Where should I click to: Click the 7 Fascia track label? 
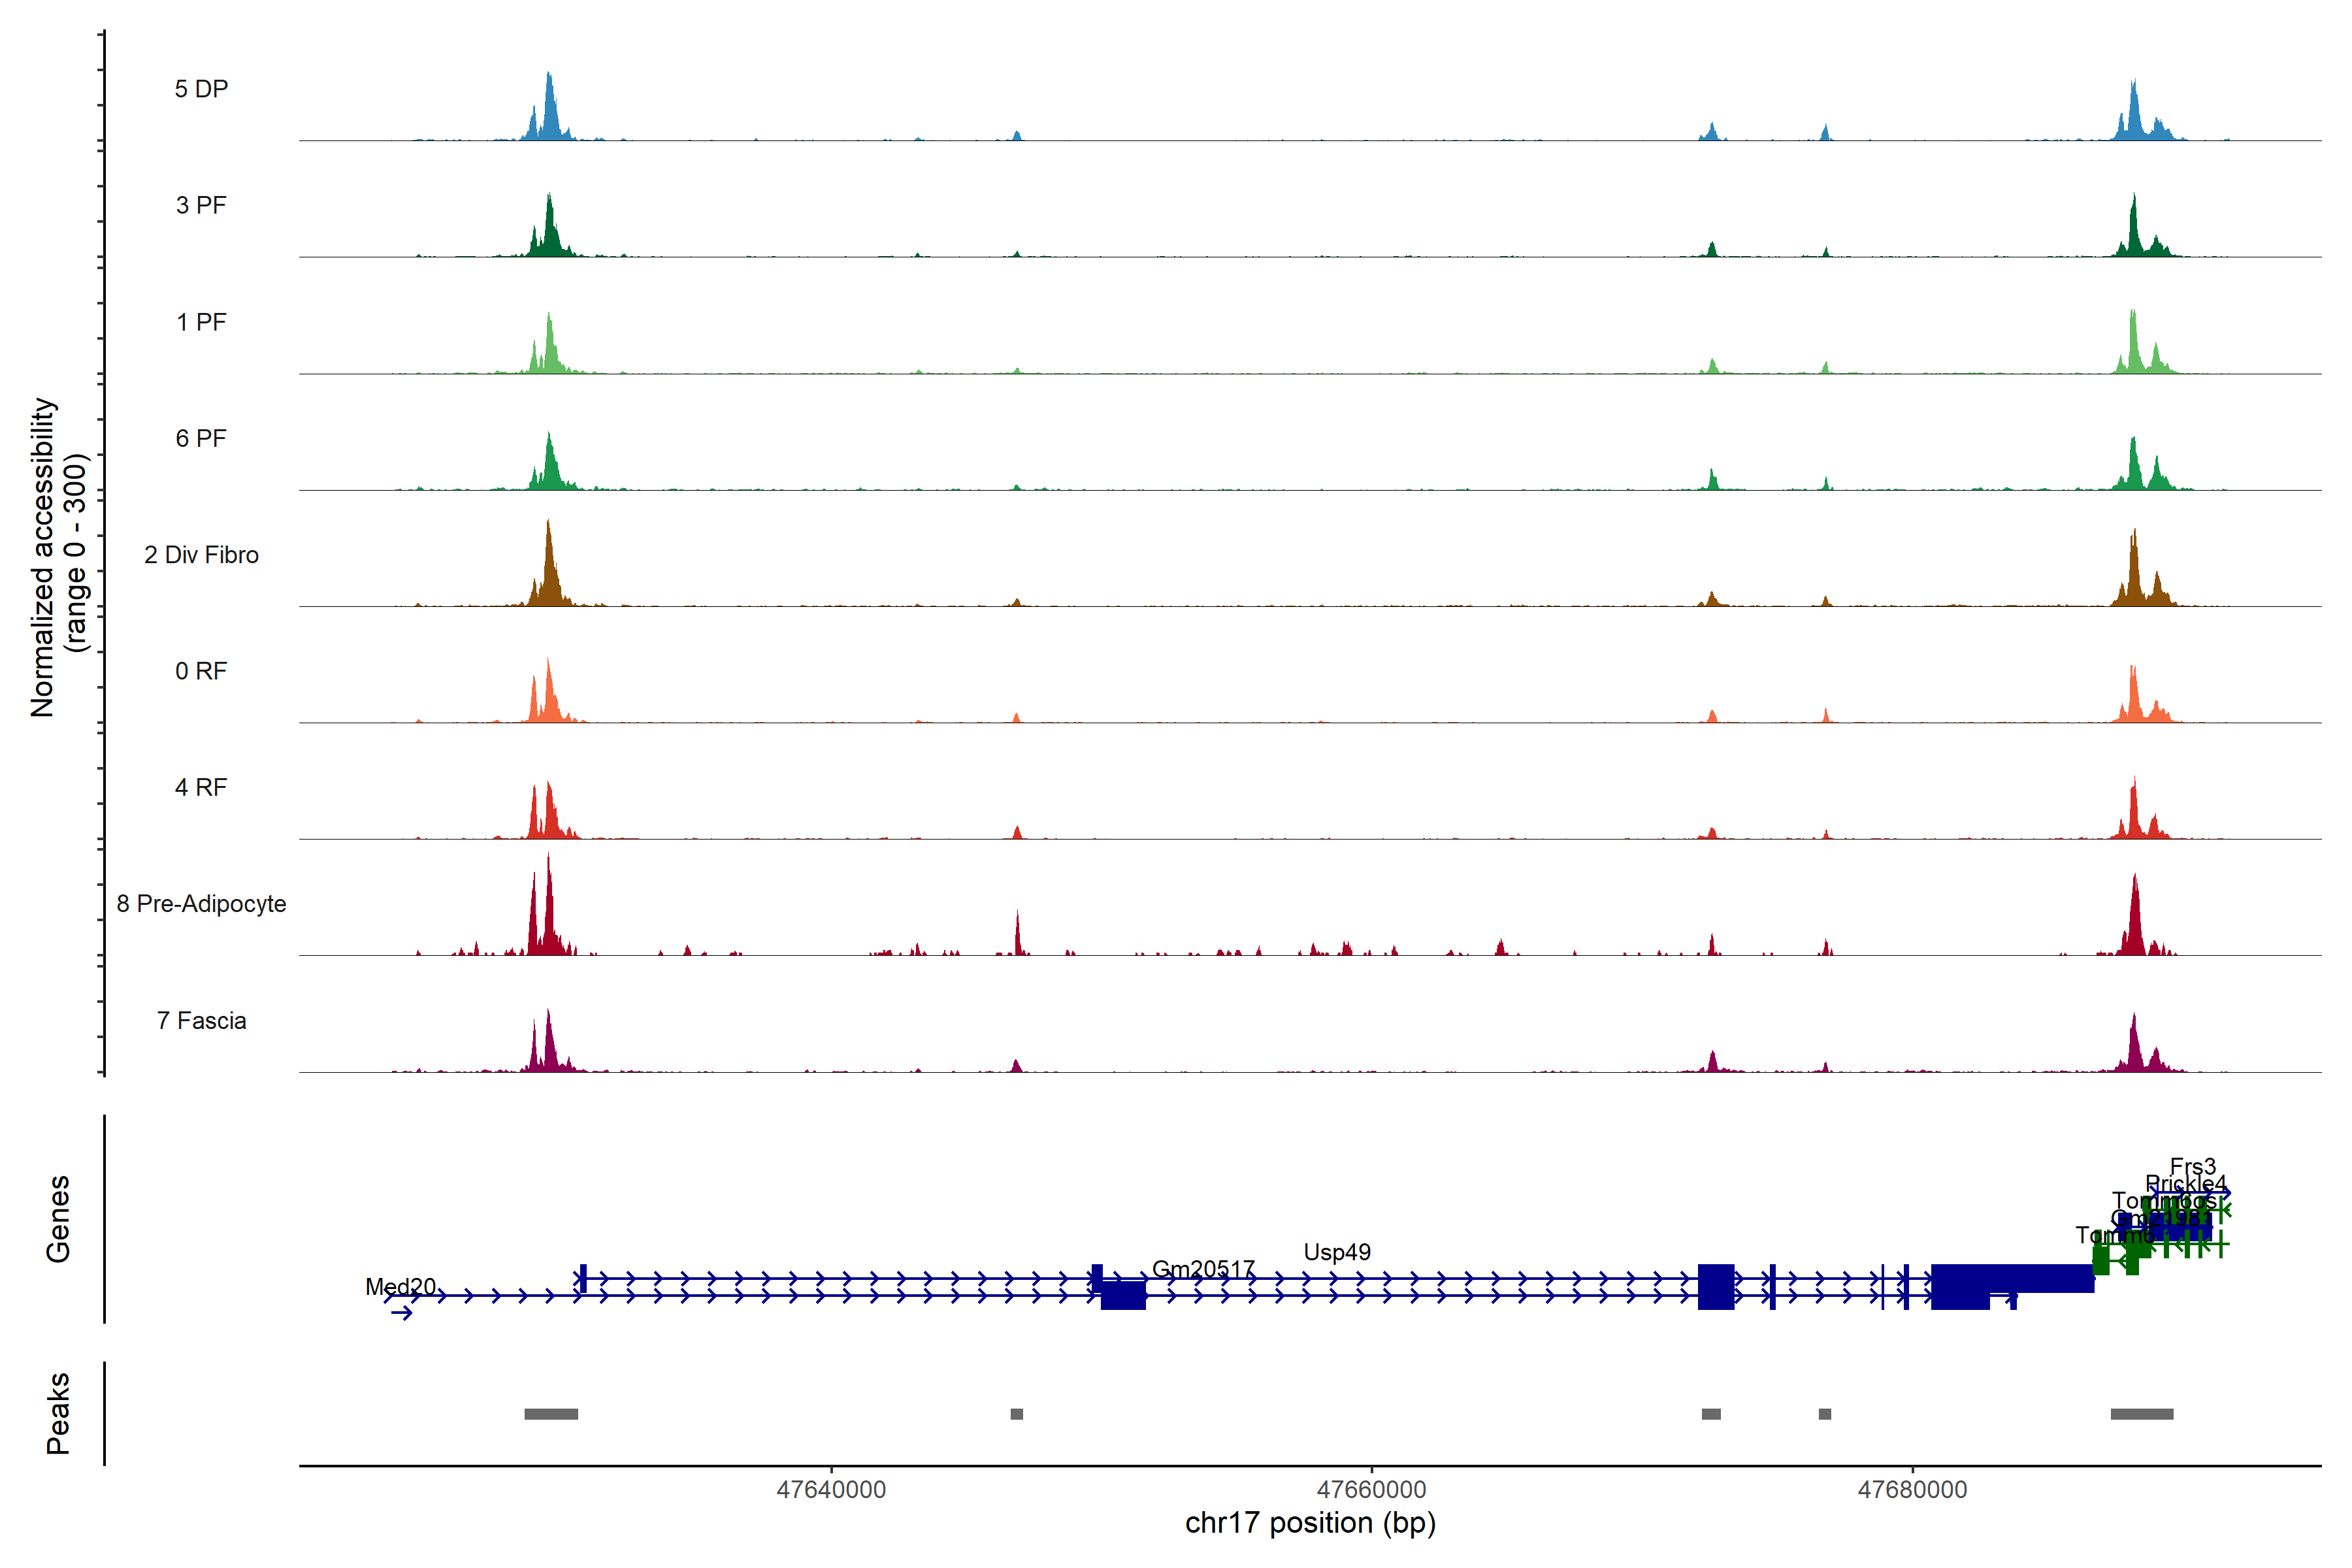click(201, 1021)
